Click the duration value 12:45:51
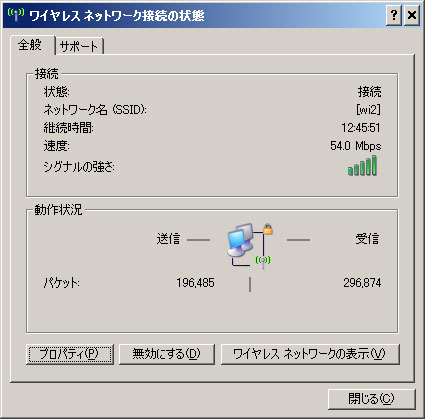425x419 pixels. [361, 128]
